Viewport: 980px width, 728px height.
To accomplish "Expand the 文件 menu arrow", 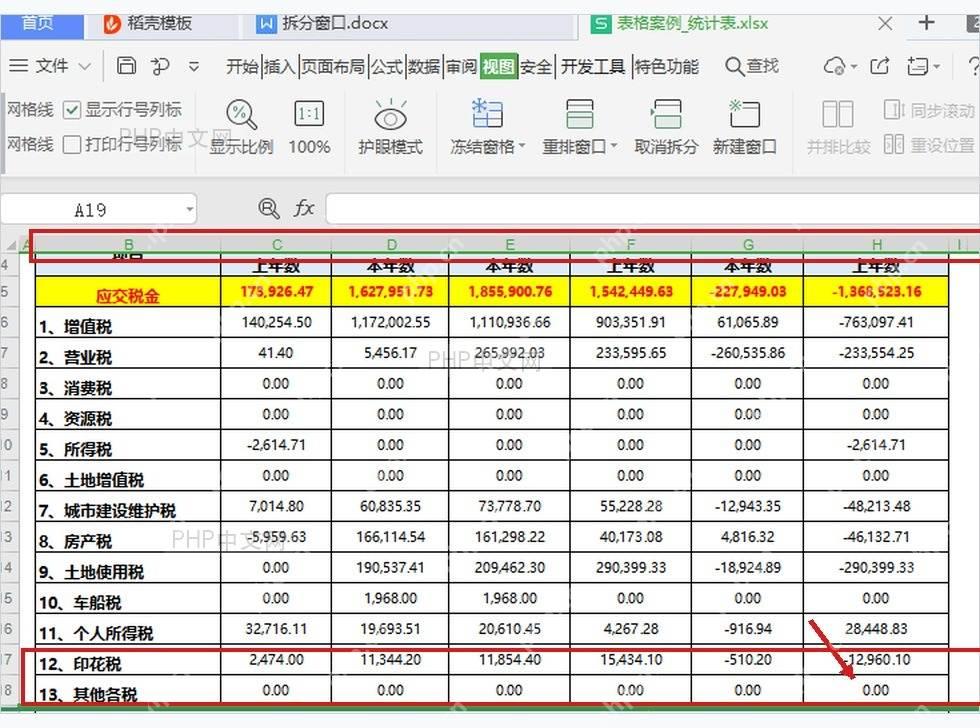I will pos(85,66).
